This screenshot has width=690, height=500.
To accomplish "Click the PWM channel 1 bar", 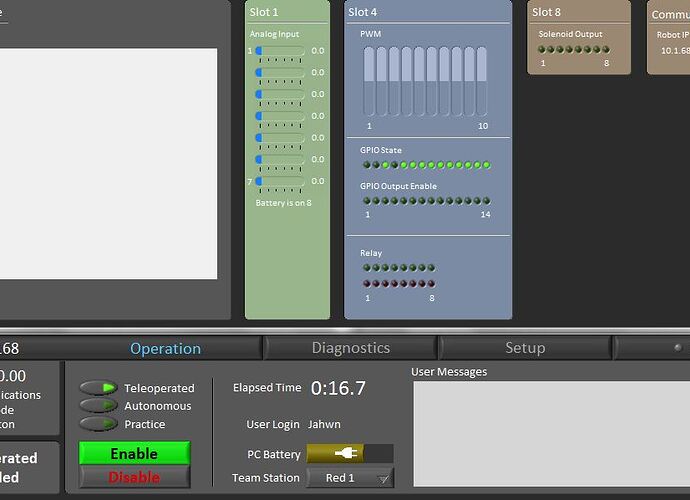I will click(x=369, y=81).
